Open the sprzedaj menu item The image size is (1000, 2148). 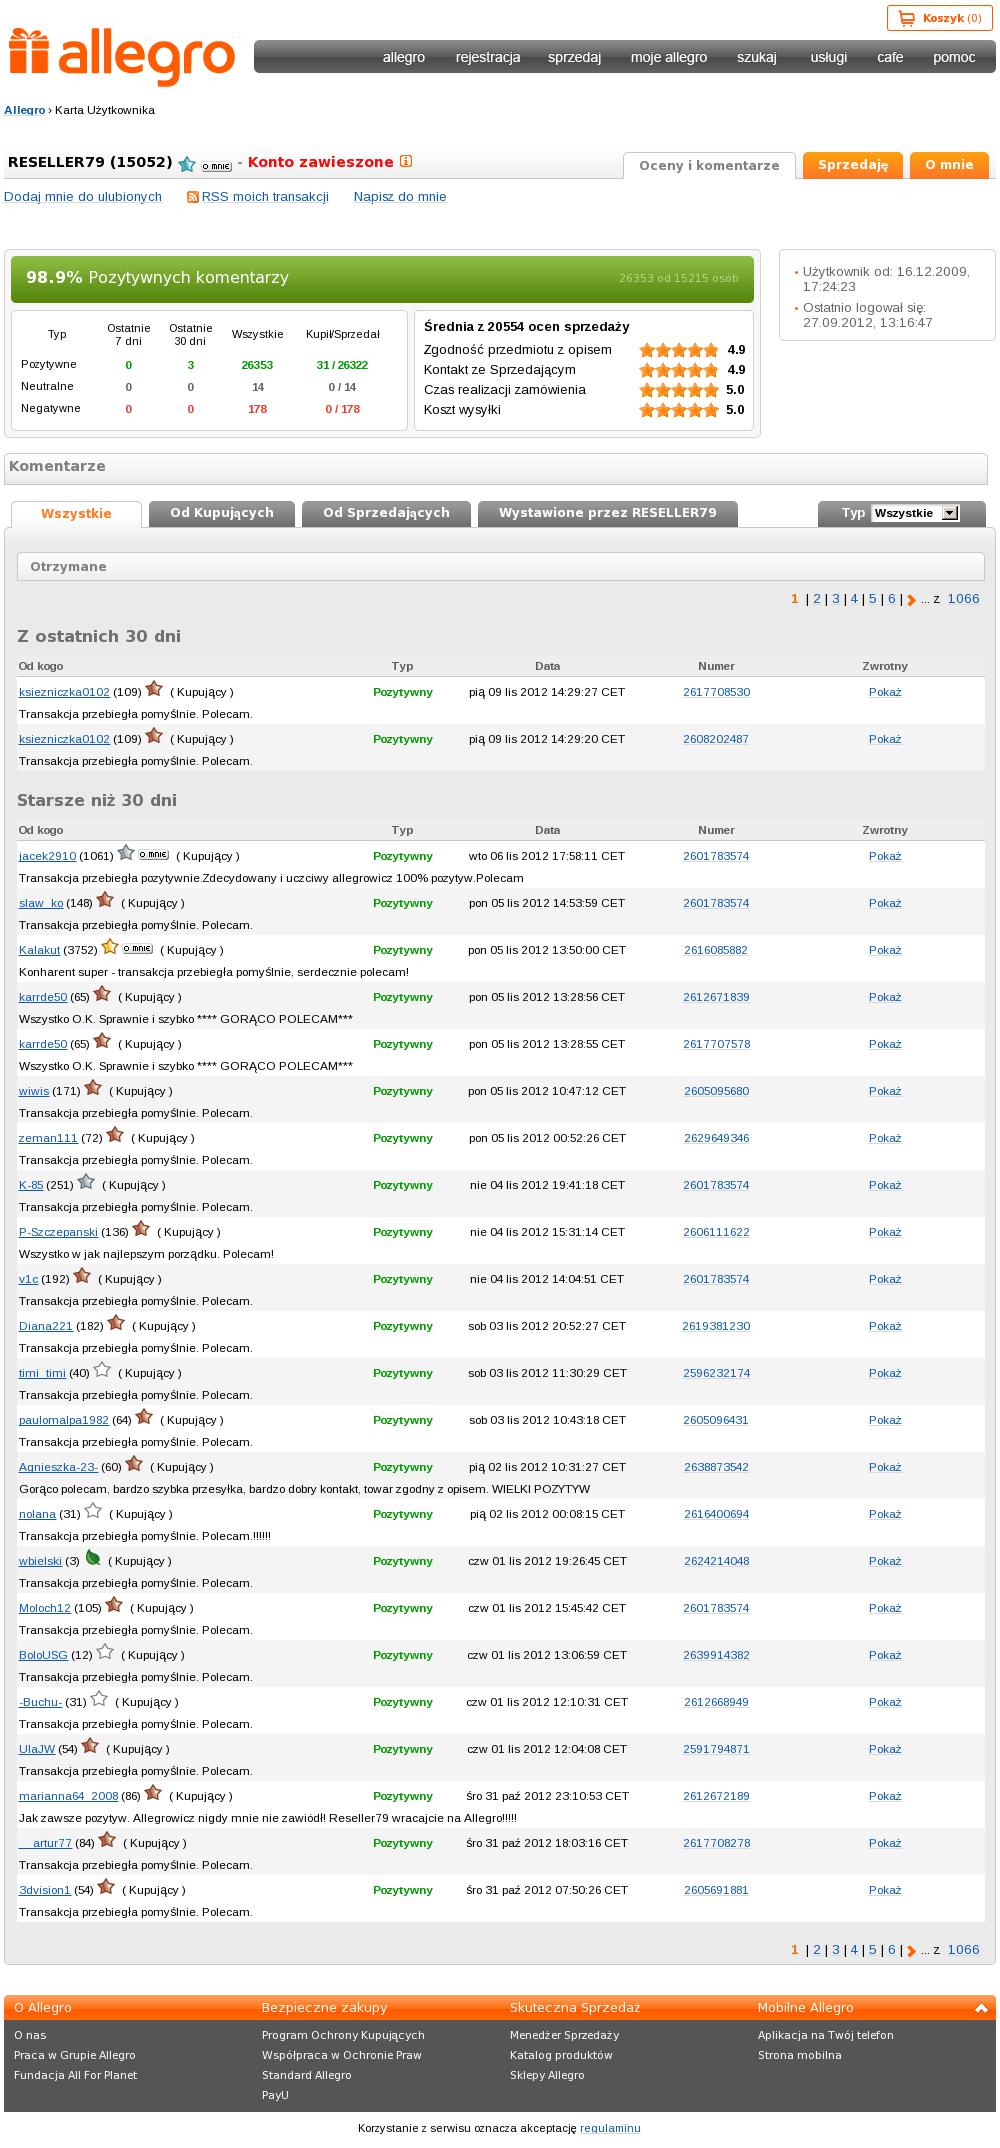point(574,57)
